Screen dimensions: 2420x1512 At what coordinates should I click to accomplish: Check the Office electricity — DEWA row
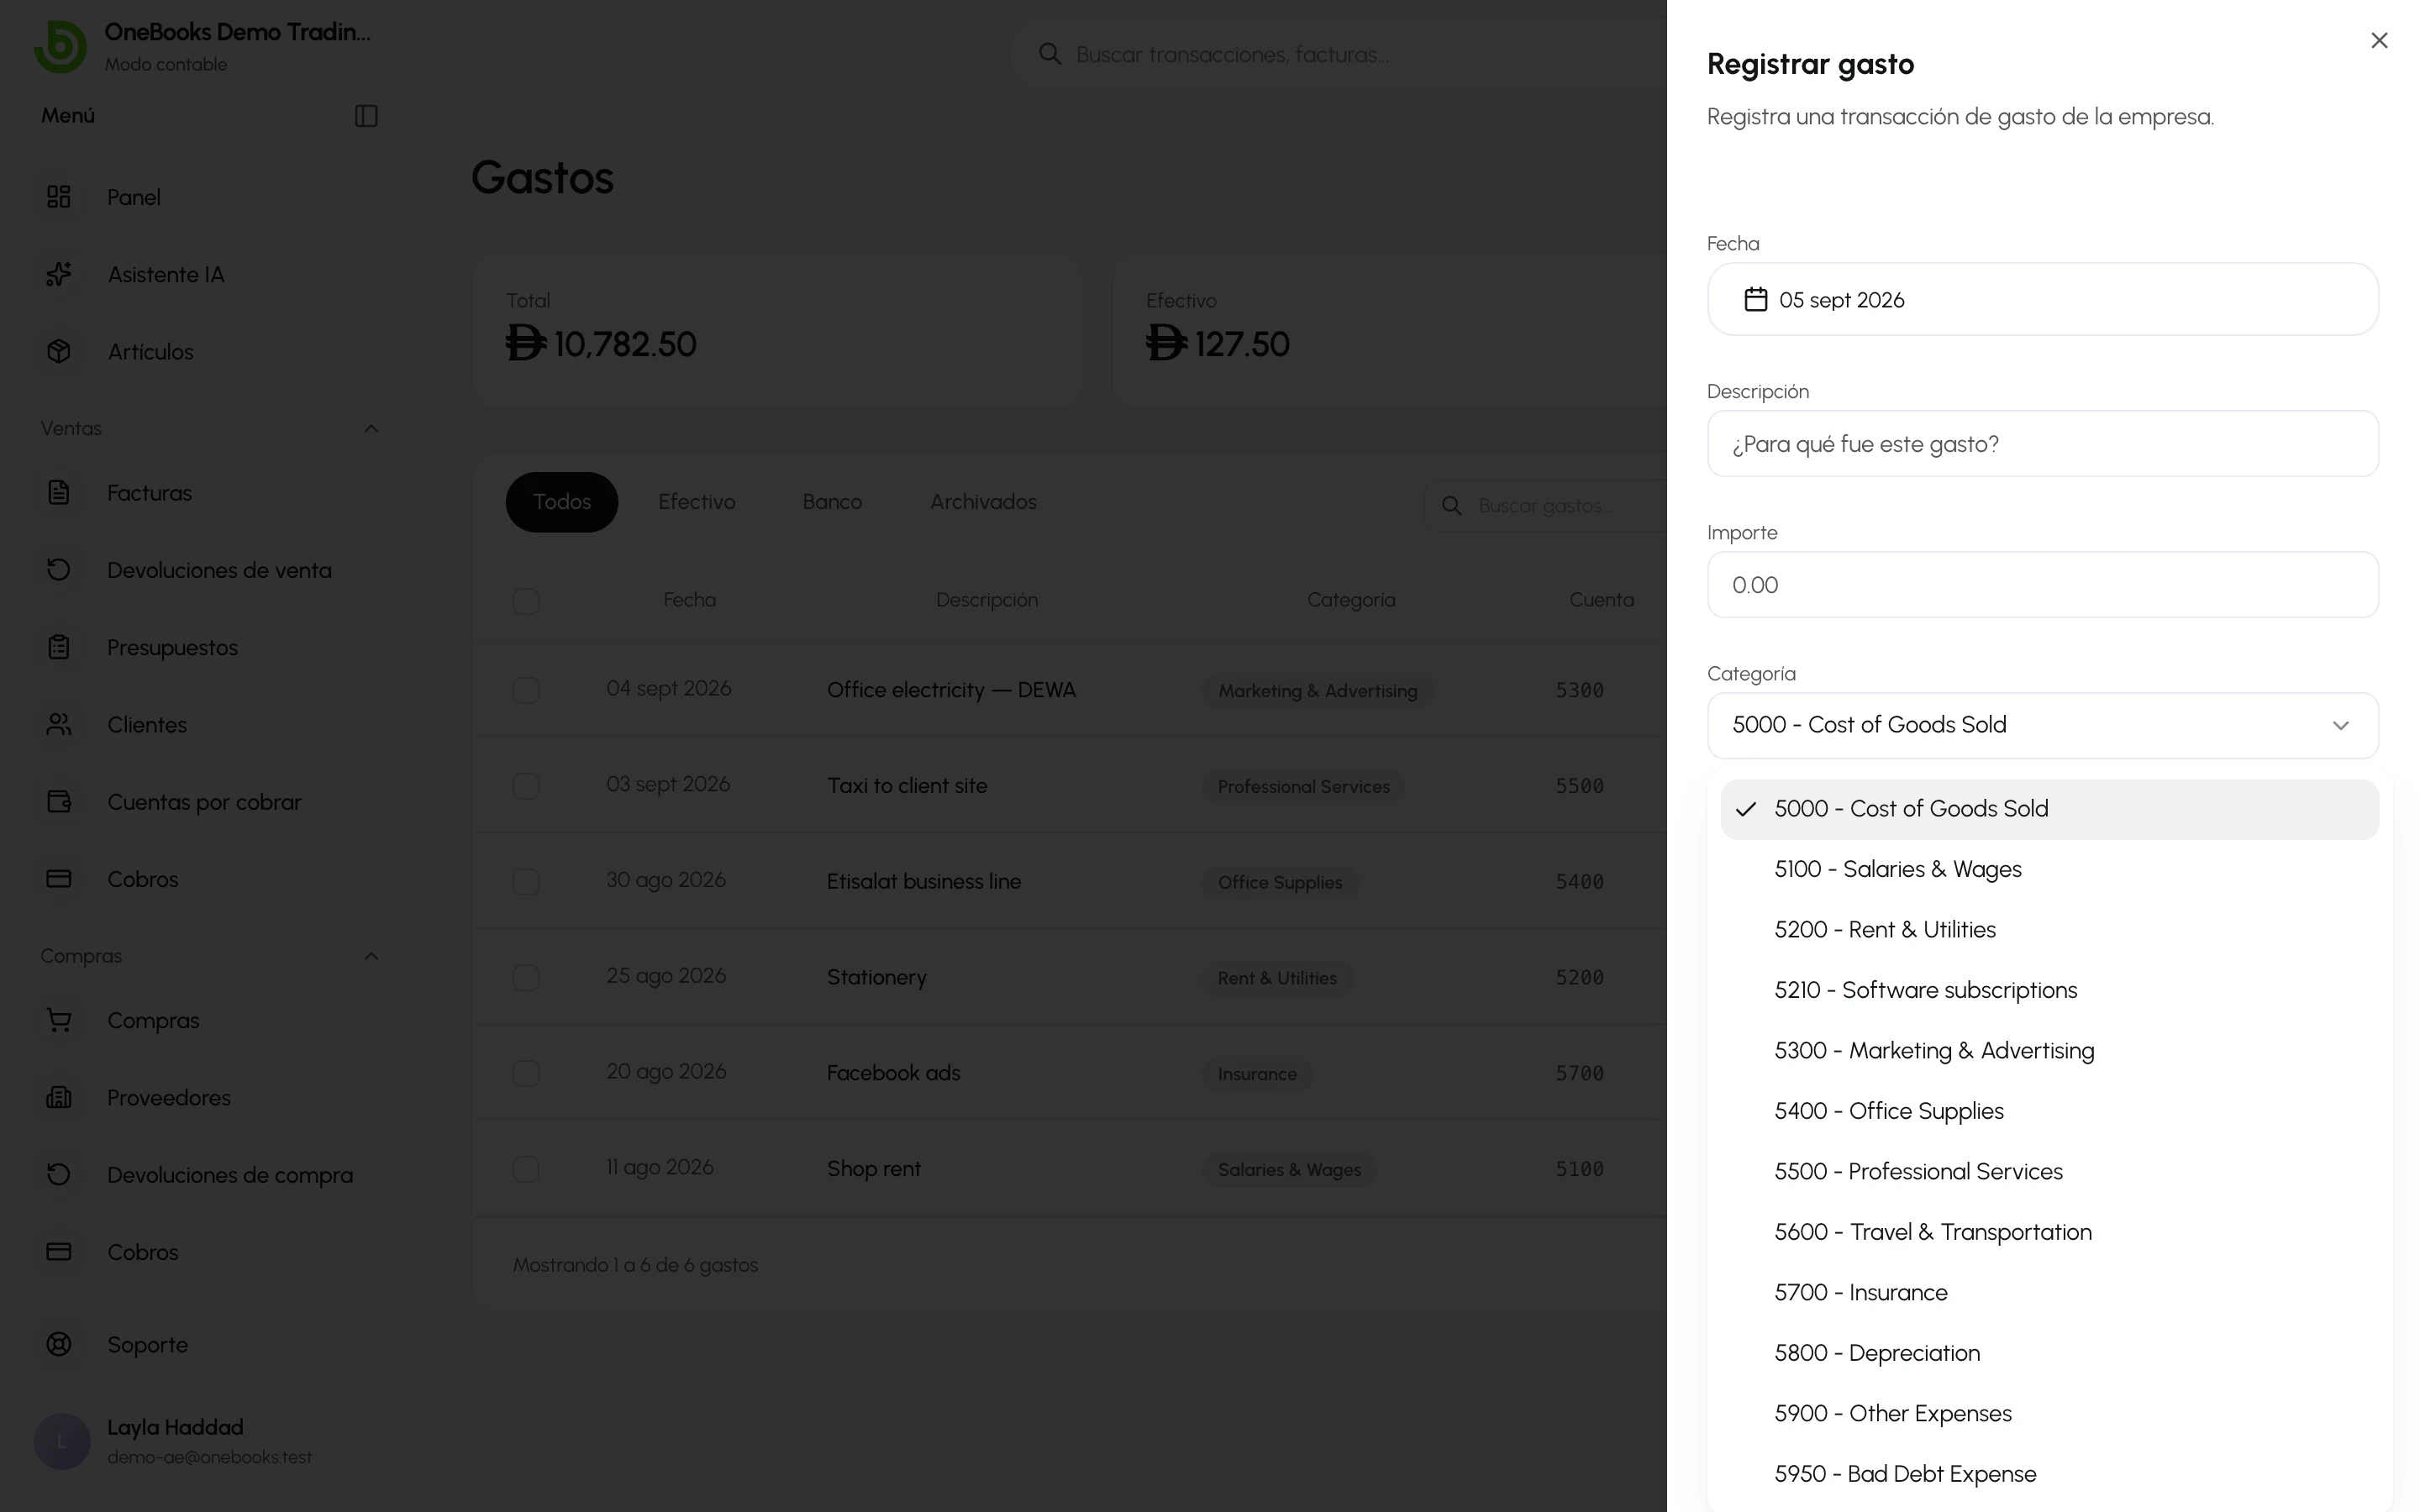[x=526, y=690]
